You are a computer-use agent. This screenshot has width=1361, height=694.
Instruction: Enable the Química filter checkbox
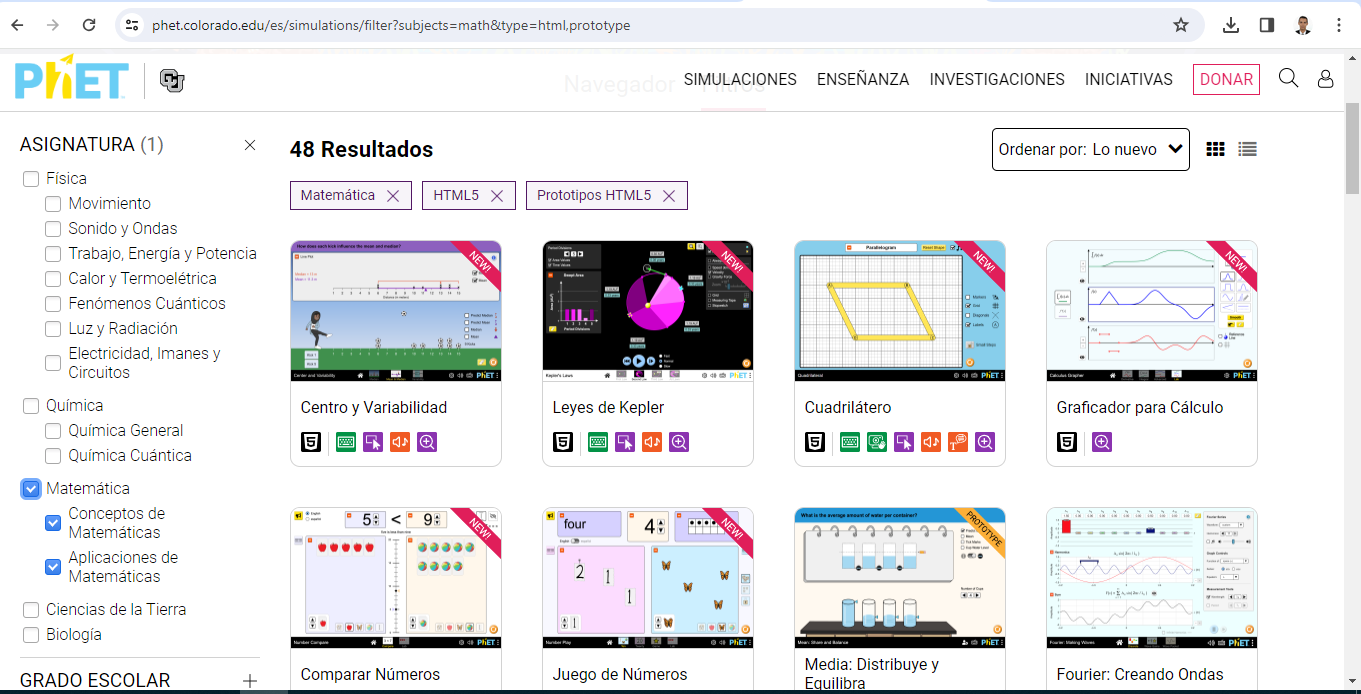31,406
